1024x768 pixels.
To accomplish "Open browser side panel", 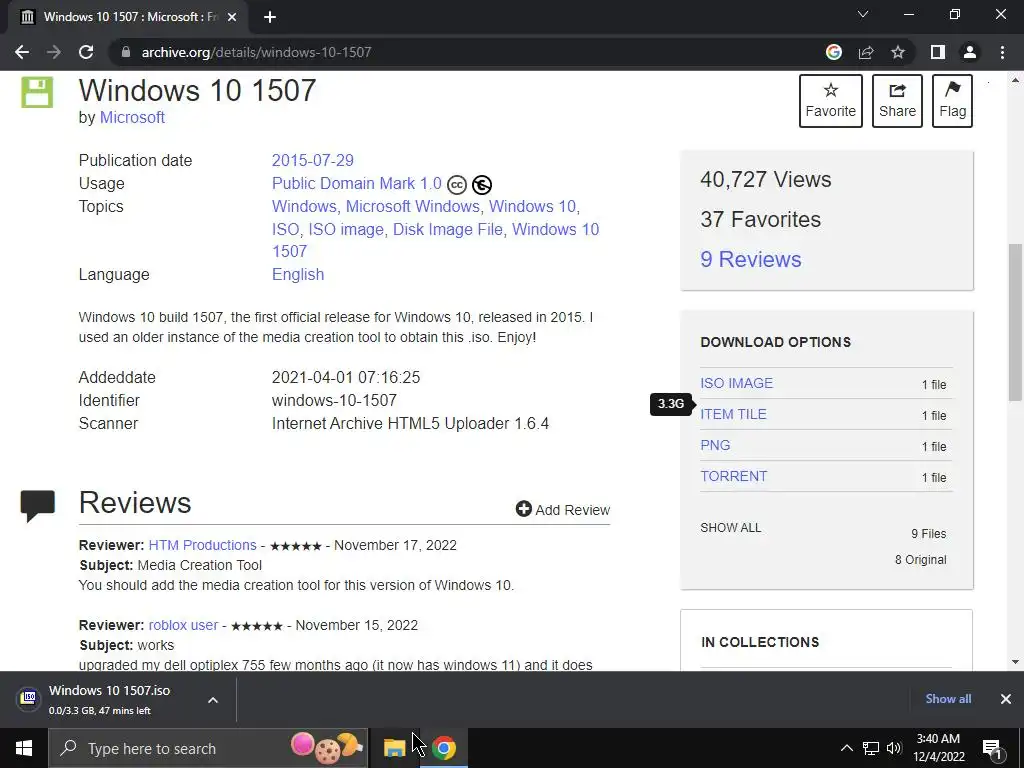I will coord(938,52).
